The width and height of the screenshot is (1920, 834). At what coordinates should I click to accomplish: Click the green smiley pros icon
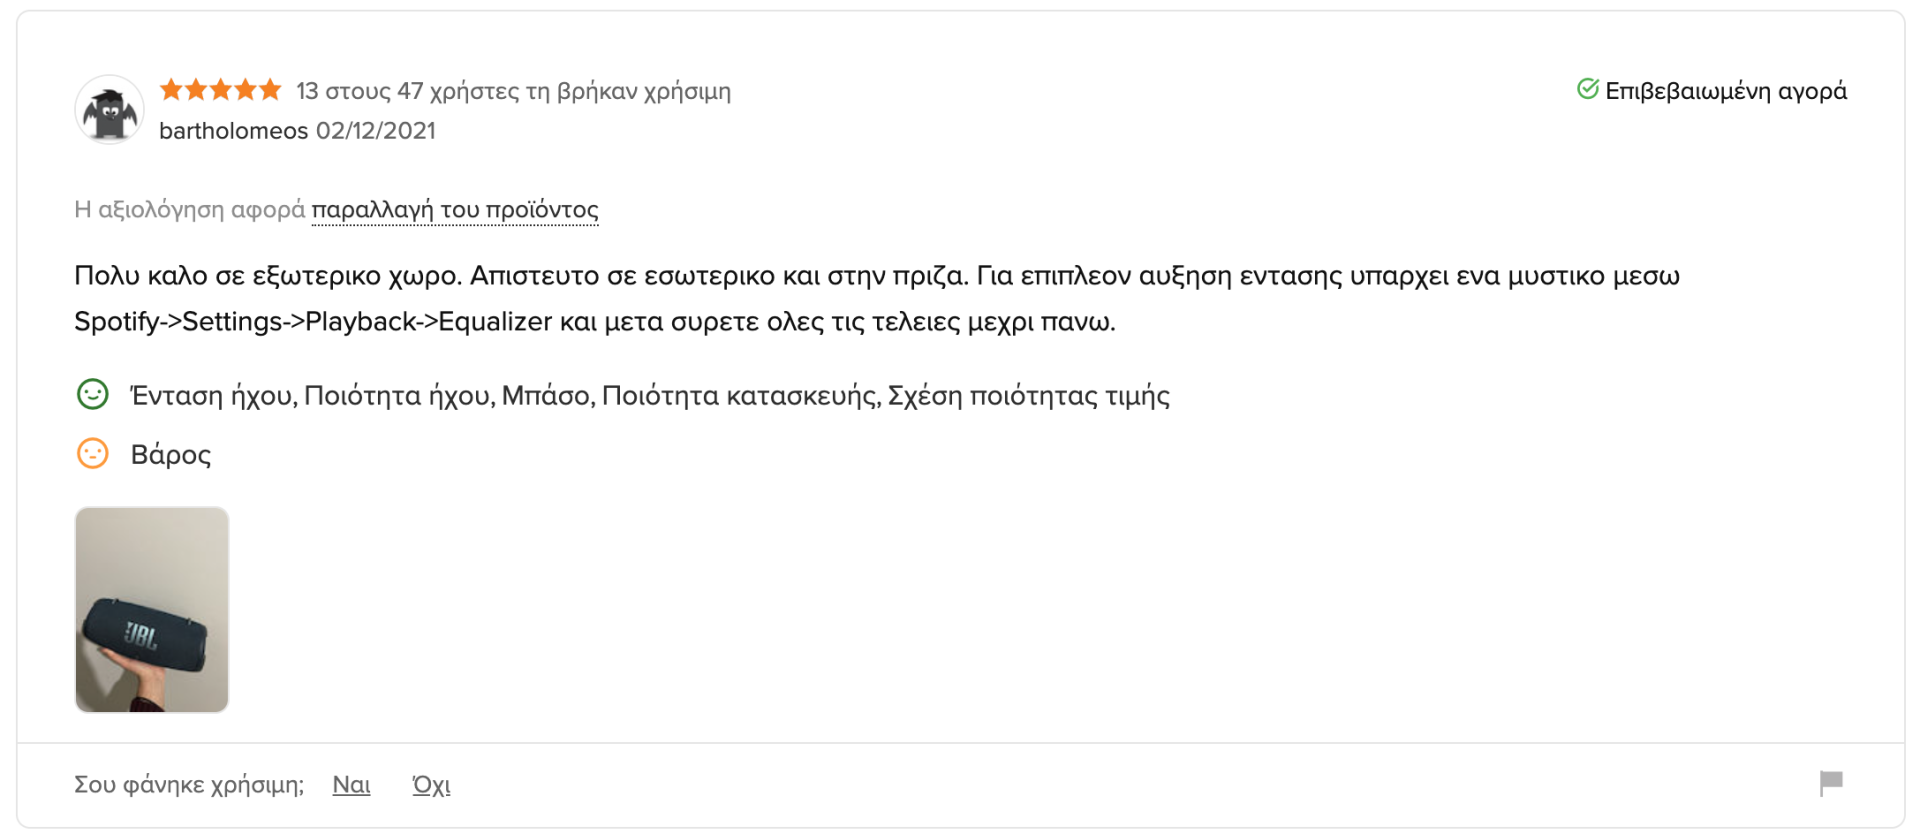click(93, 394)
